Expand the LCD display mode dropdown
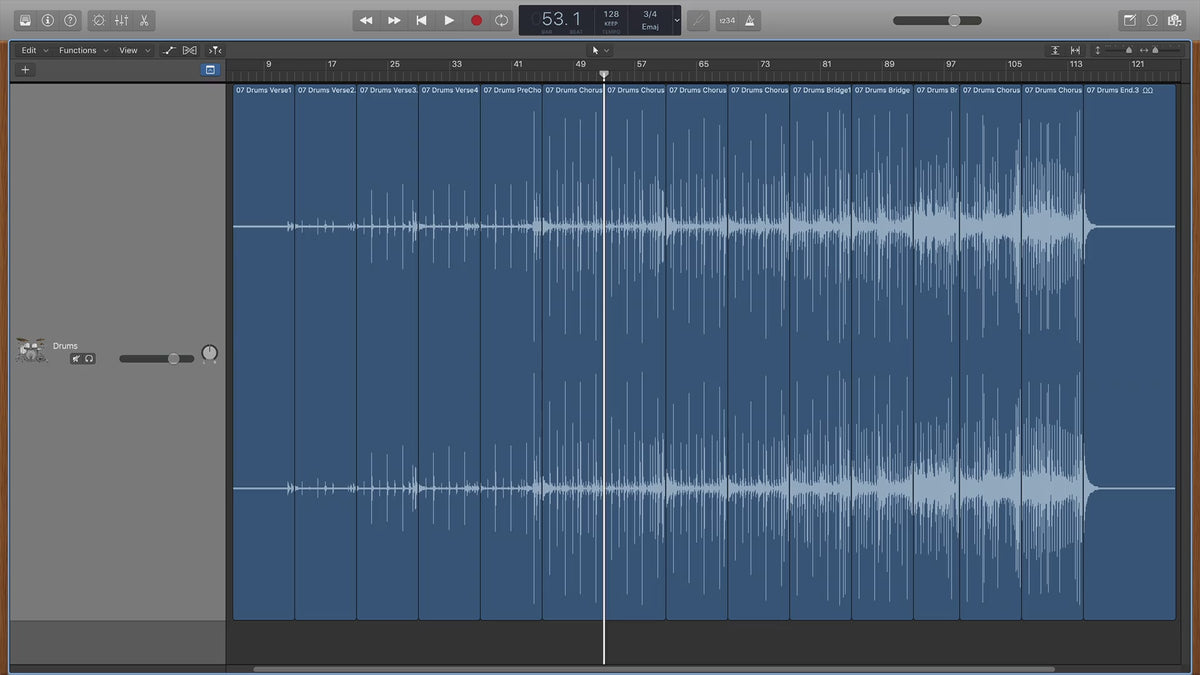 677,20
